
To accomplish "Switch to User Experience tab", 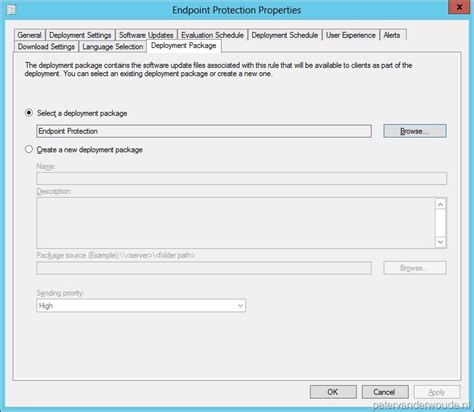I will 351,35.
